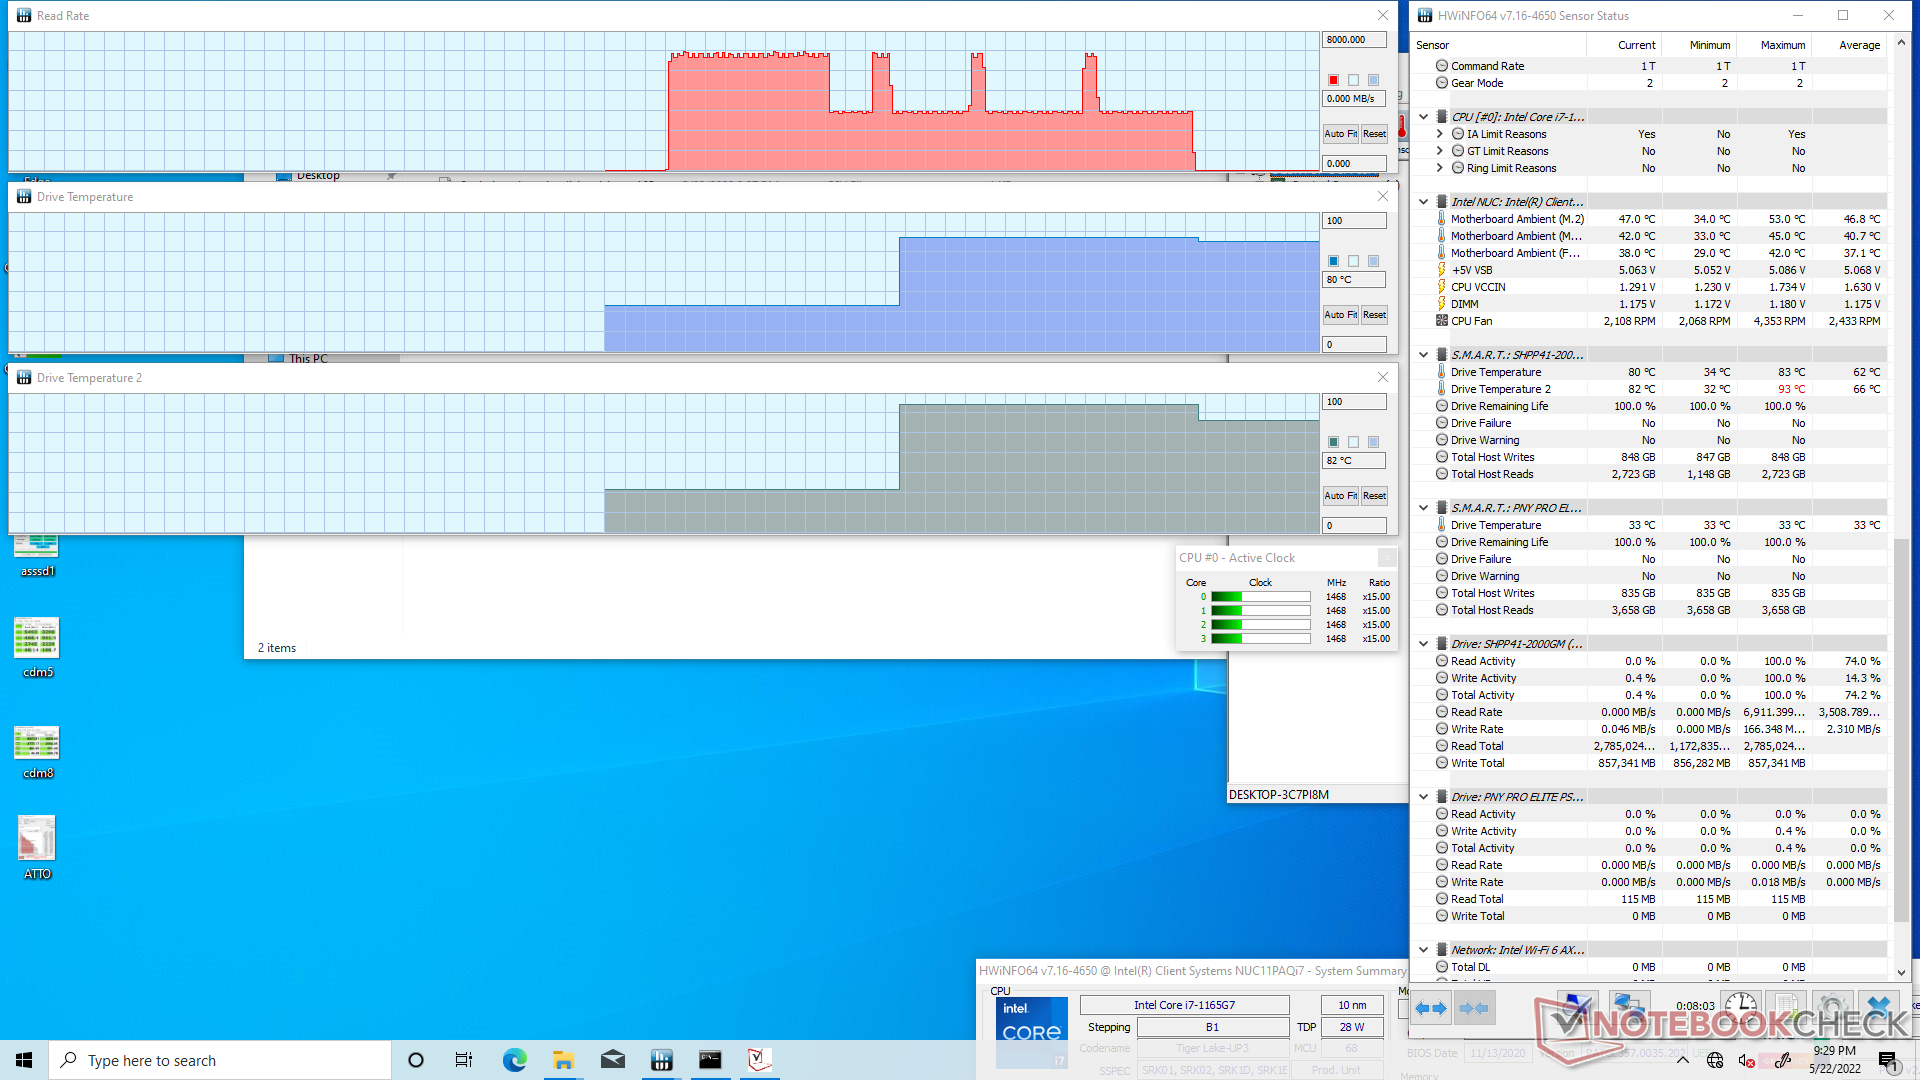Viewport: 1920px width, 1080px height.
Task: Collapse the Network Intel Wi-Fi 6 group
Action: [1423, 950]
